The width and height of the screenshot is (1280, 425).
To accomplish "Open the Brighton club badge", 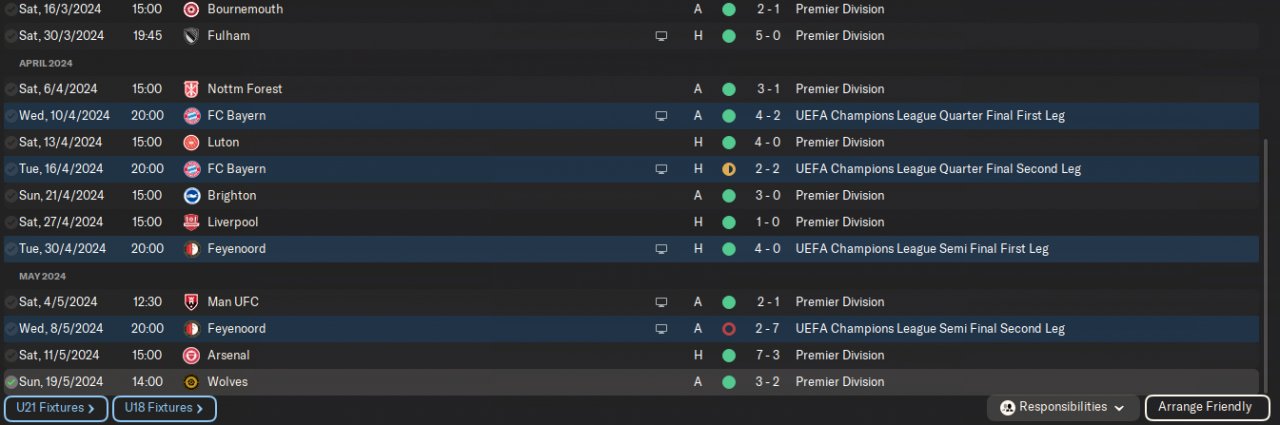I will point(192,196).
